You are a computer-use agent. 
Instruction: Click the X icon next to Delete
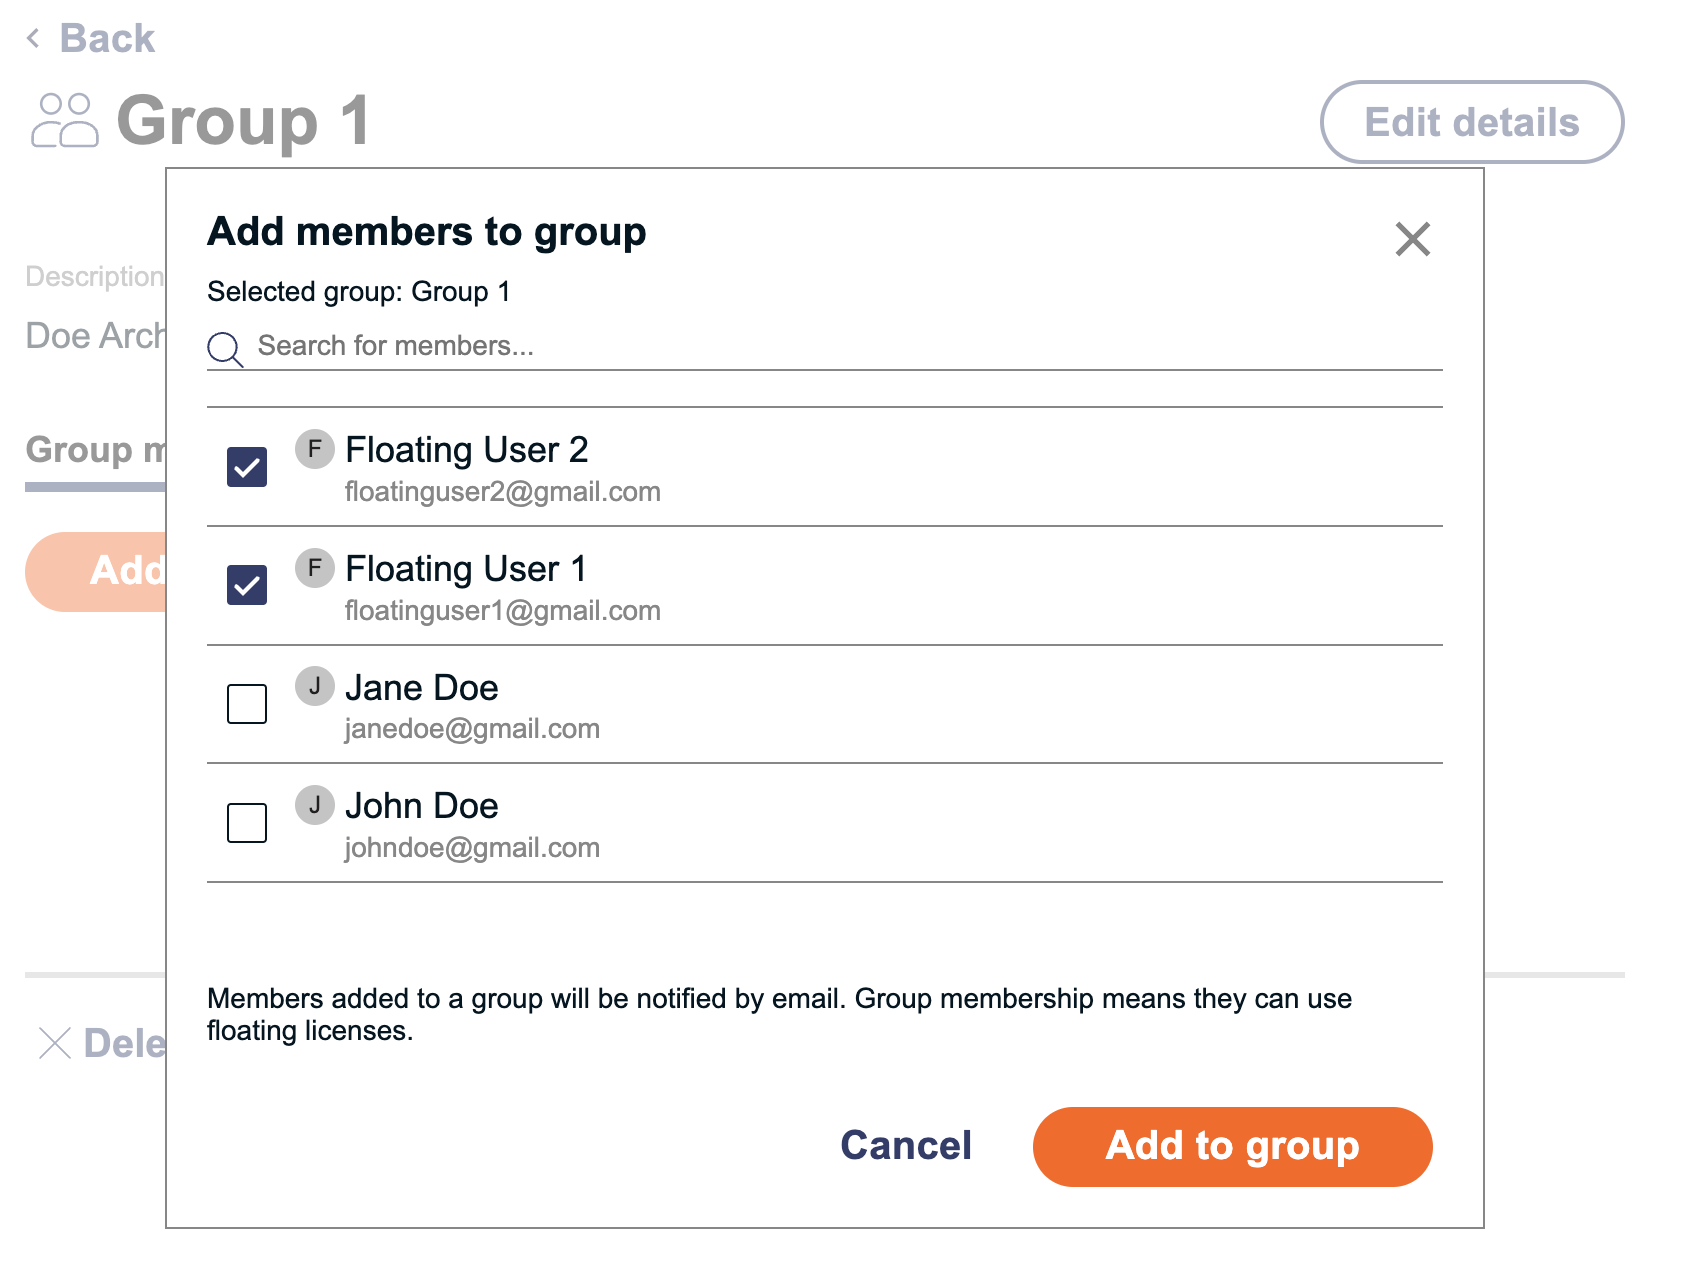coord(53,1043)
